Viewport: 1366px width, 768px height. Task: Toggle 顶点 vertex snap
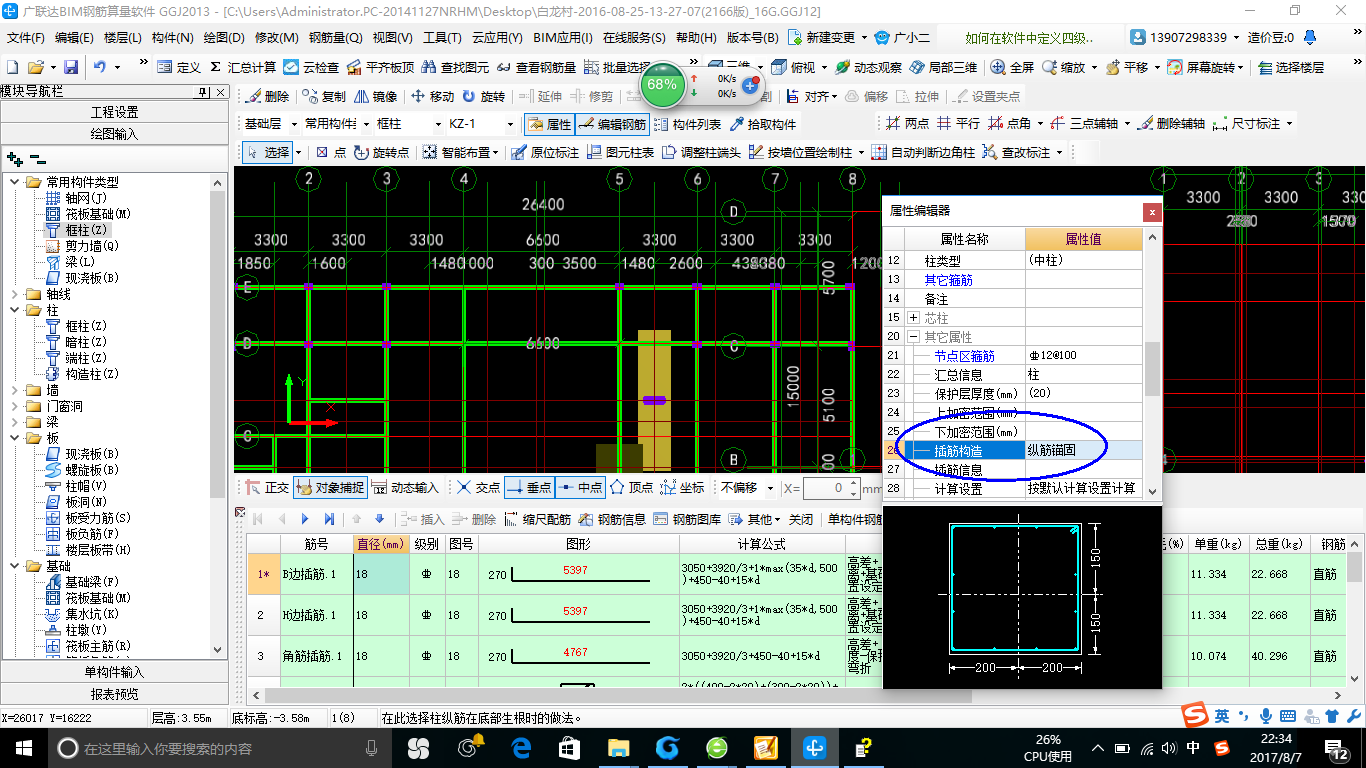[x=631, y=488]
